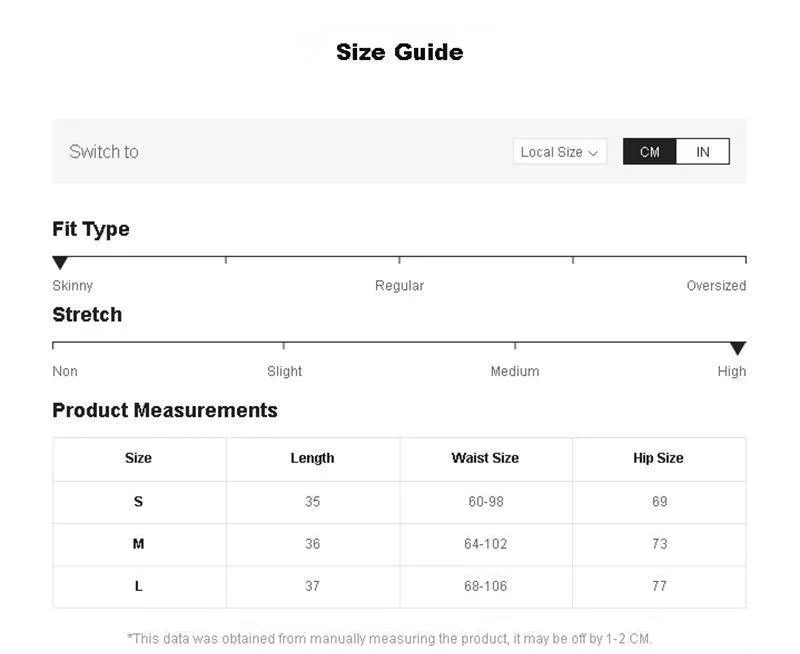Click the Oversized fit label
Screen dimensions: 800x654
click(716, 286)
